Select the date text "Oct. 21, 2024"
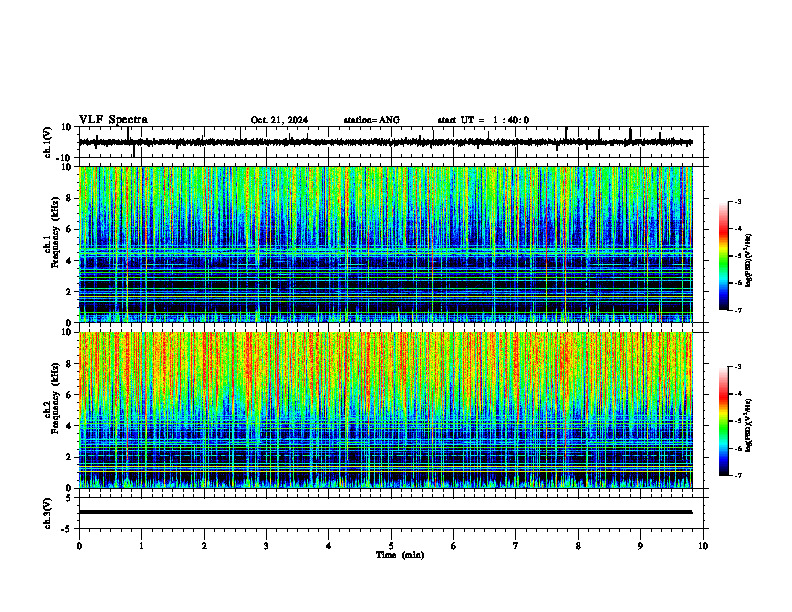Screen dimensions: 792x612 pyautogui.click(x=279, y=120)
